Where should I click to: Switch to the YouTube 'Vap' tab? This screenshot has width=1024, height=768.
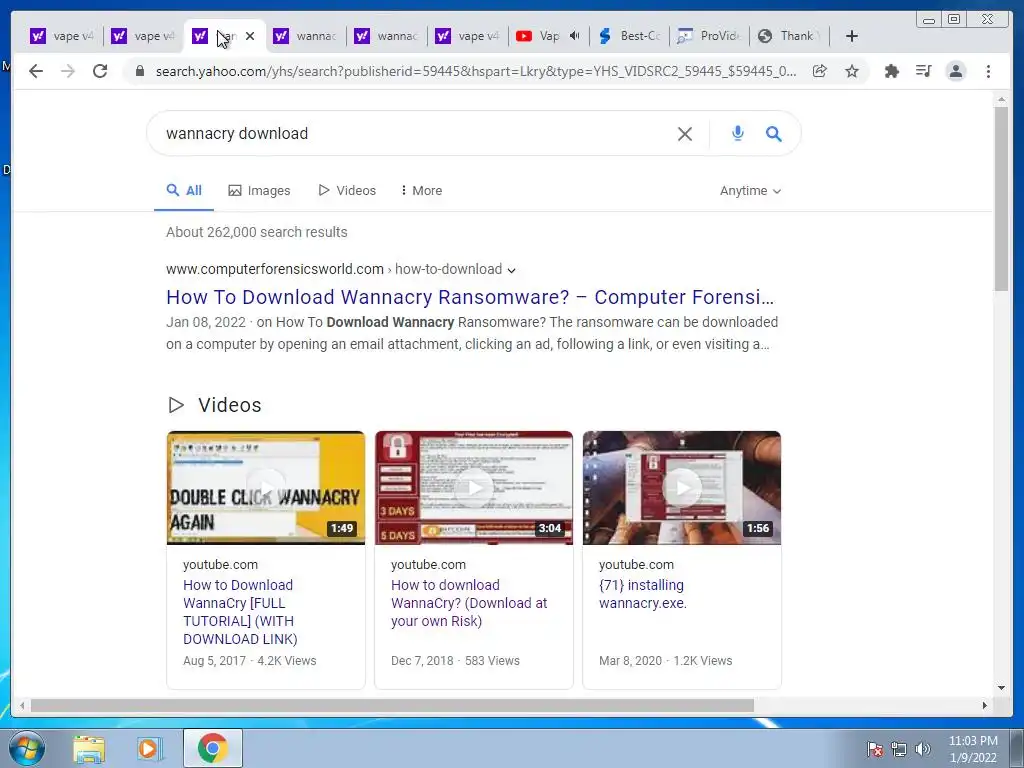click(x=539, y=36)
